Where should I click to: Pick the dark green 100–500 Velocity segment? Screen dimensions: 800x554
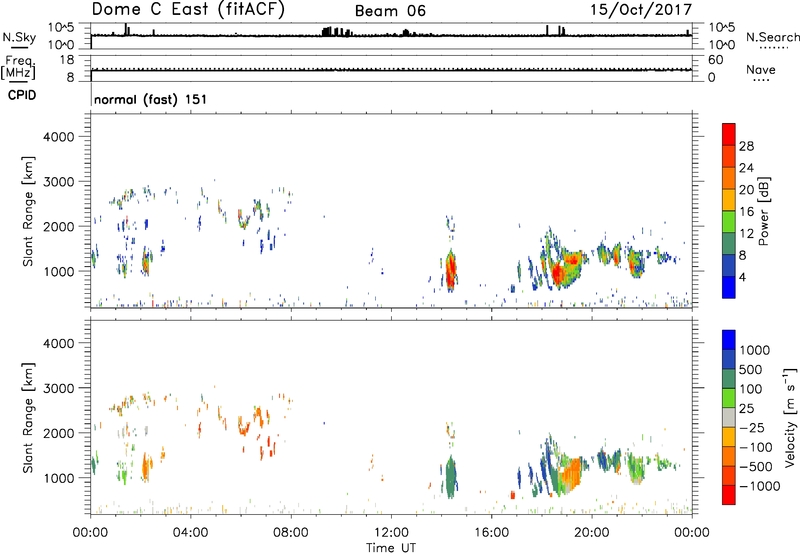(729, 379)
